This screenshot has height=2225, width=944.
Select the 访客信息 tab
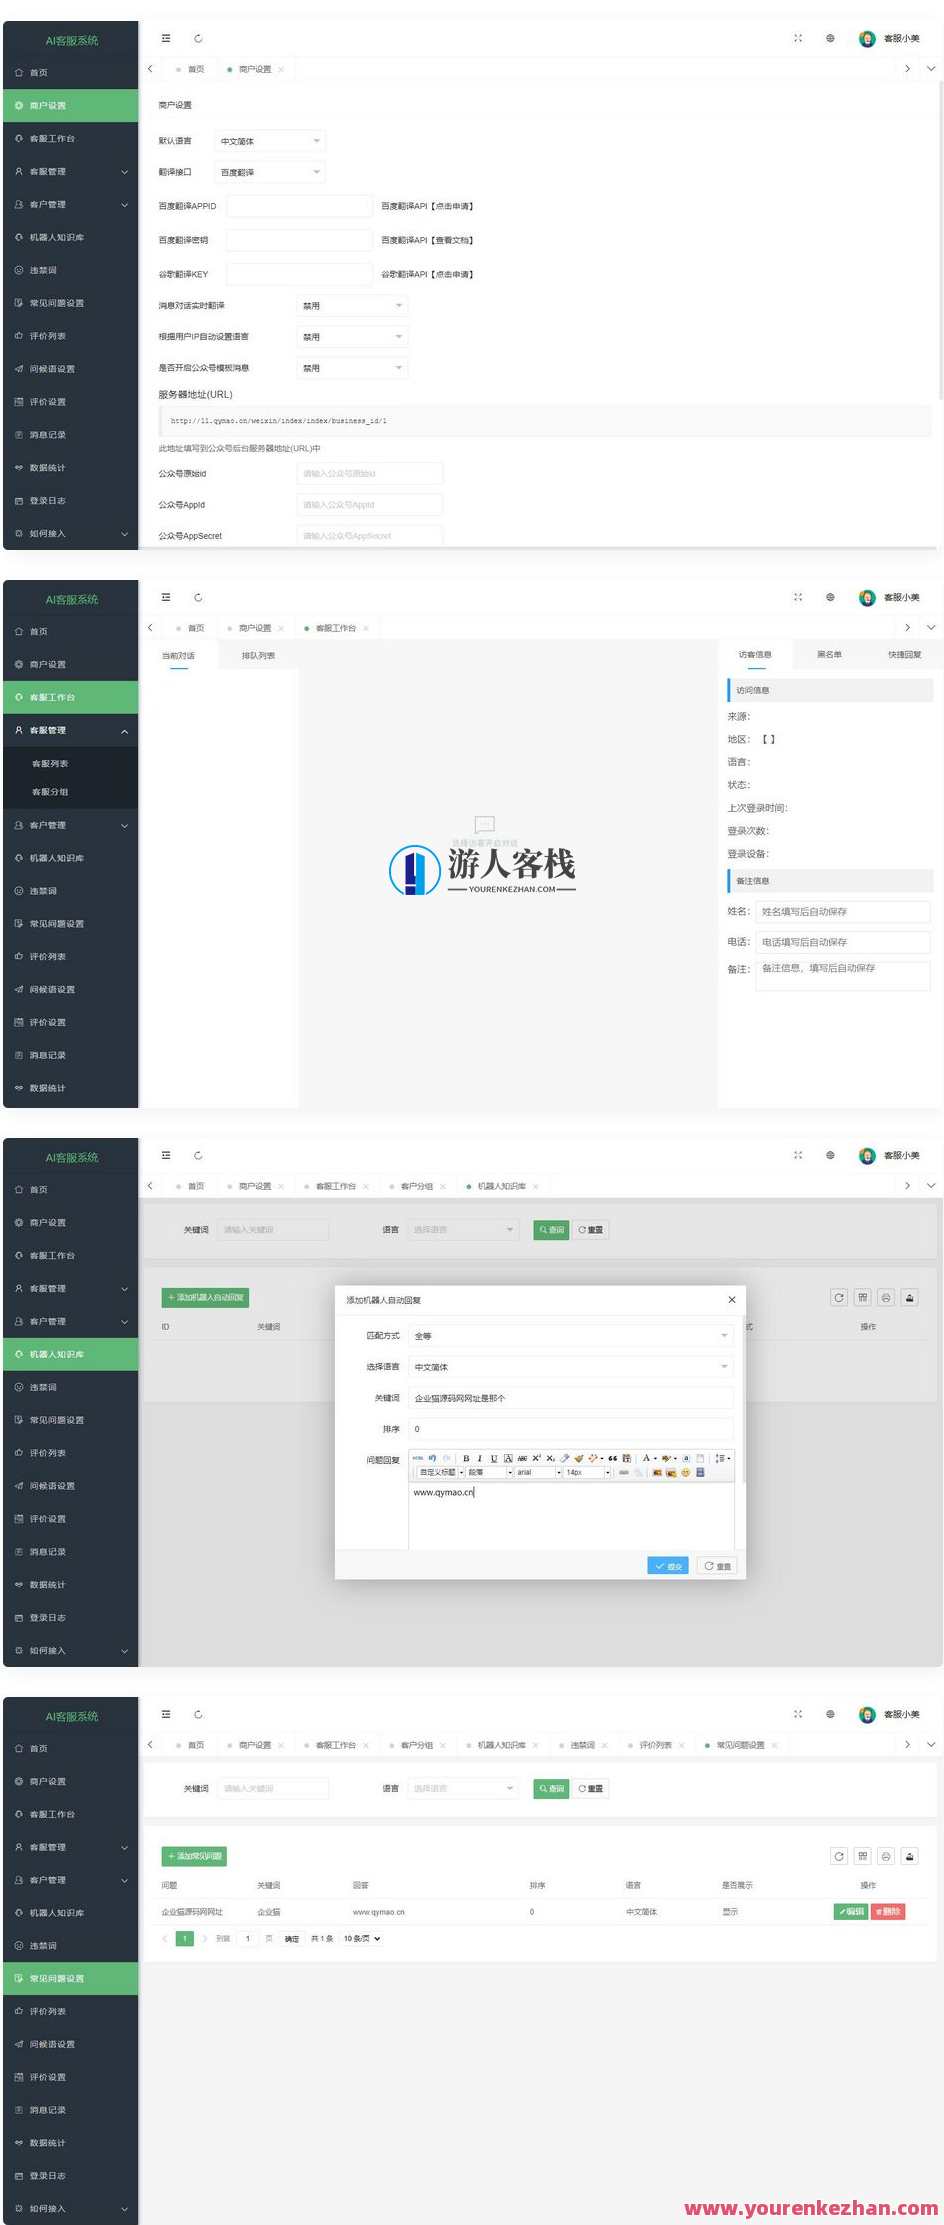click(x=755, y=655)
